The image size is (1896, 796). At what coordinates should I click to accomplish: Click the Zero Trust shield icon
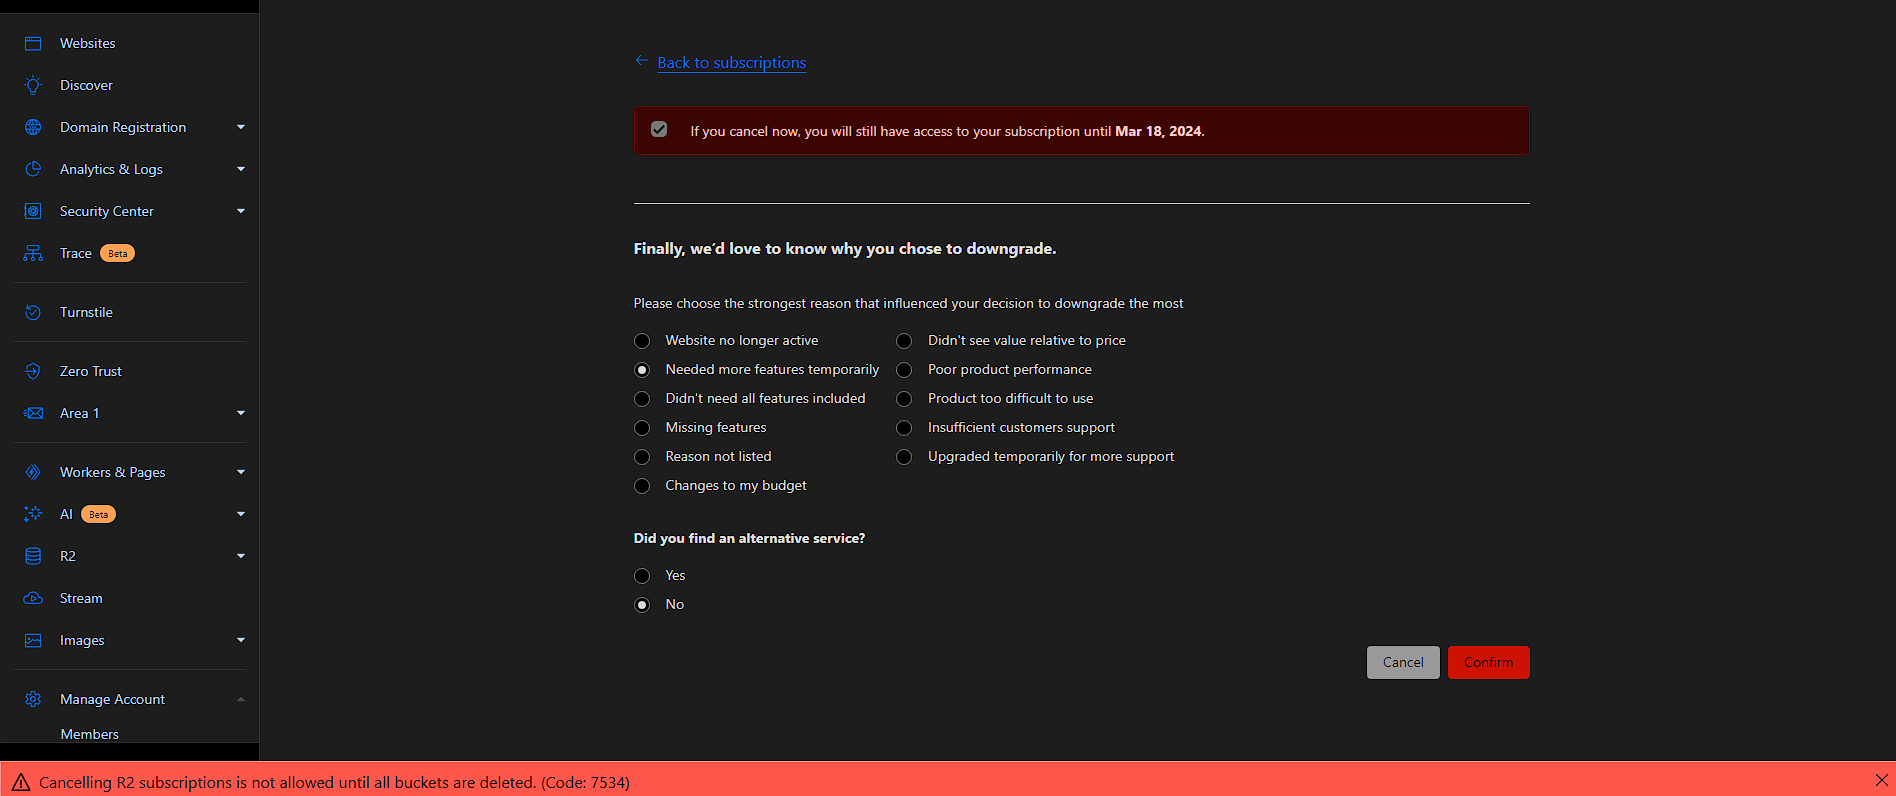[x=33, y=371]
